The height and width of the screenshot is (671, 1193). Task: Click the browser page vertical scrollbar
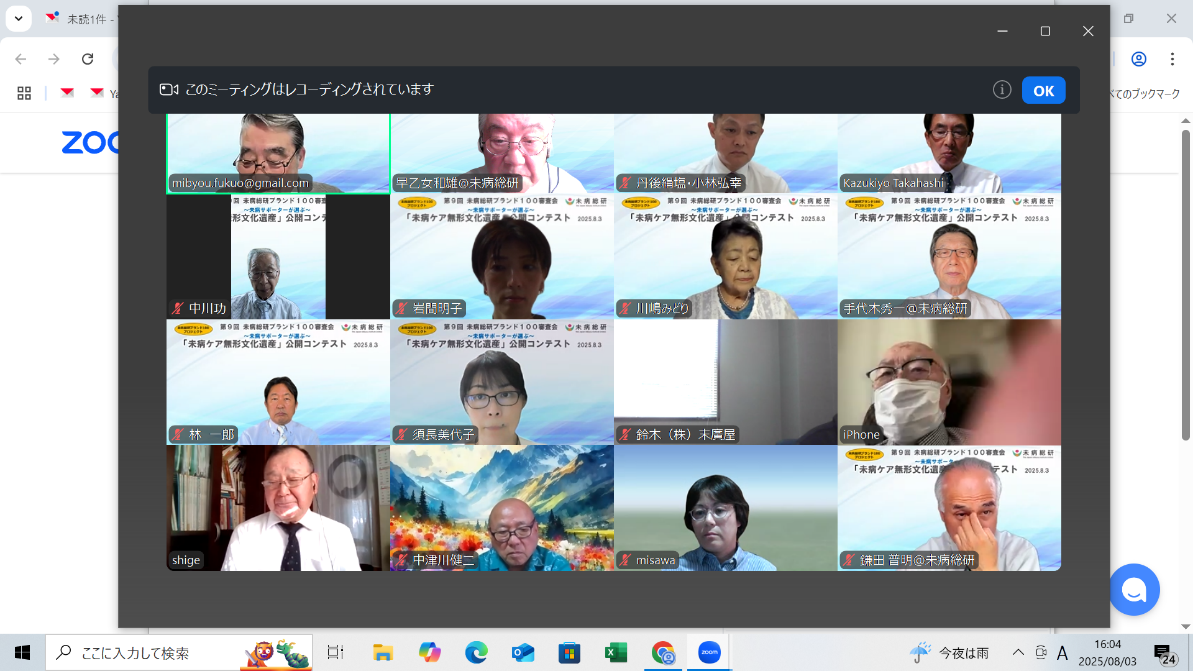coord(1185,285)
